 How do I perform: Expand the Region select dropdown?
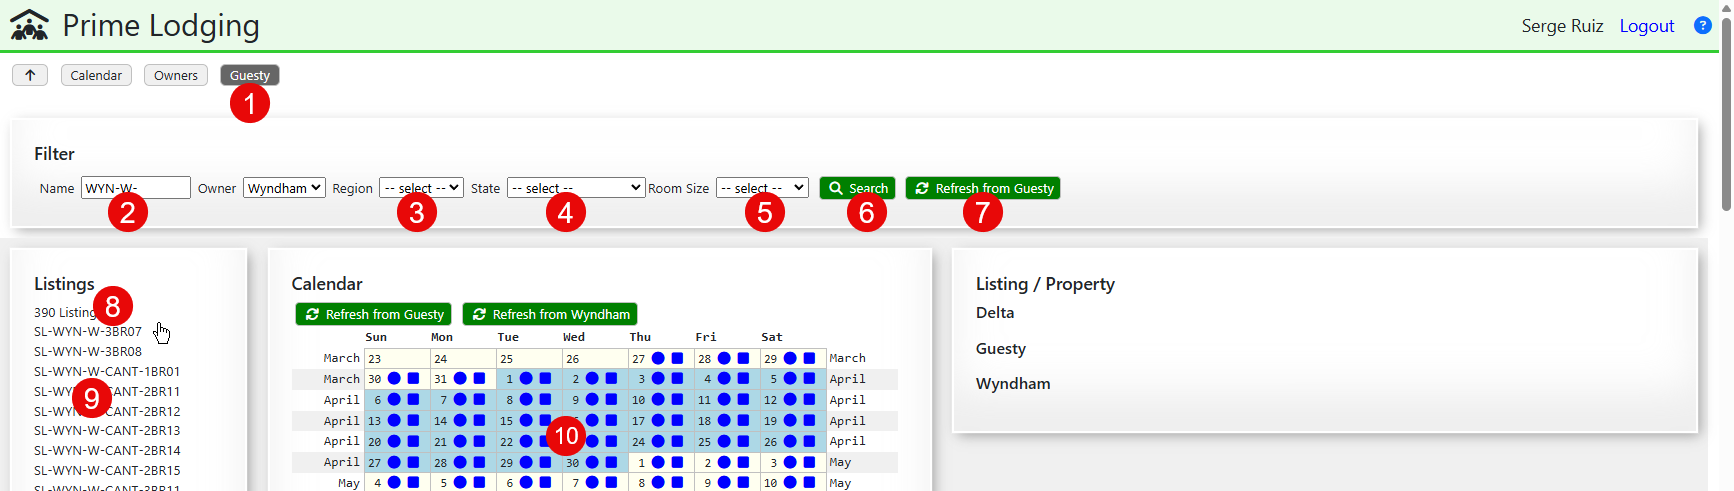click(421, 188)
